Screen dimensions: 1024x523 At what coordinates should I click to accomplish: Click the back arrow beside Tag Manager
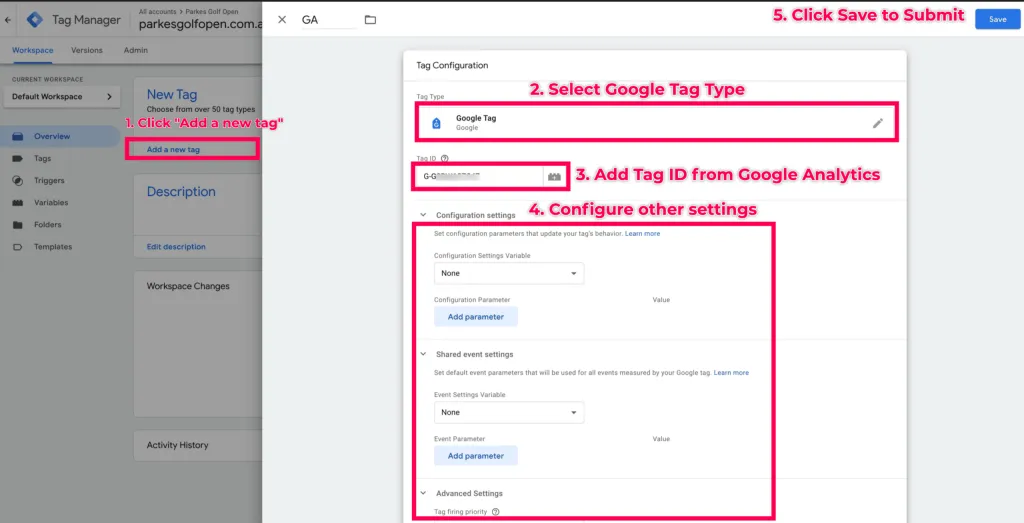point(8,20)
